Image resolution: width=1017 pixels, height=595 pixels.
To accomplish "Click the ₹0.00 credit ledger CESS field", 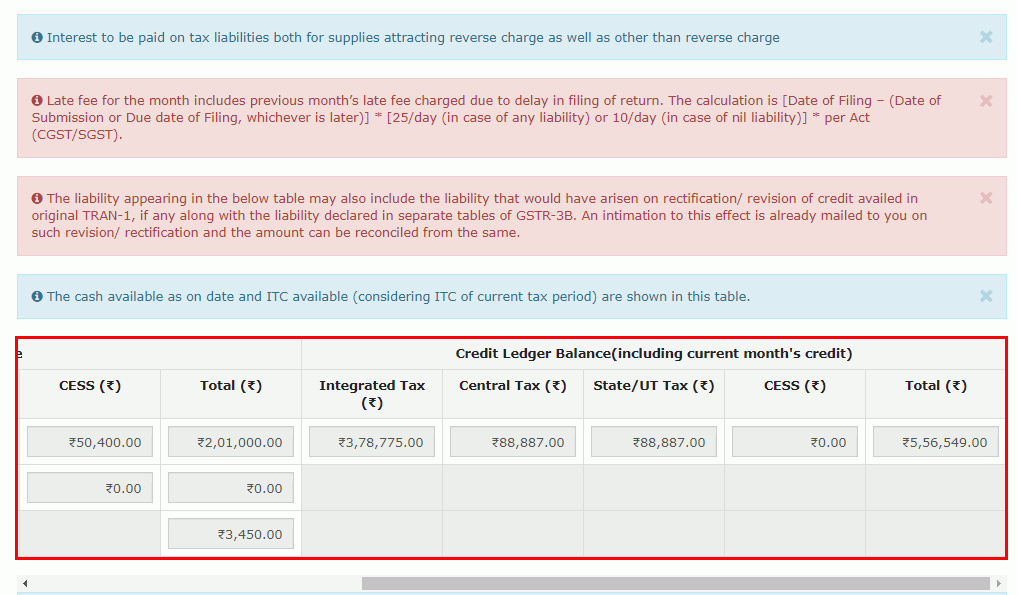I will coord(795,442).
